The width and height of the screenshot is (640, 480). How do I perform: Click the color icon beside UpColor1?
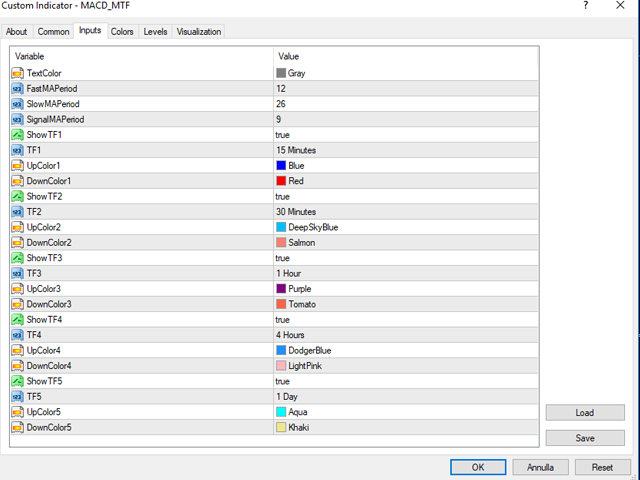18,166
